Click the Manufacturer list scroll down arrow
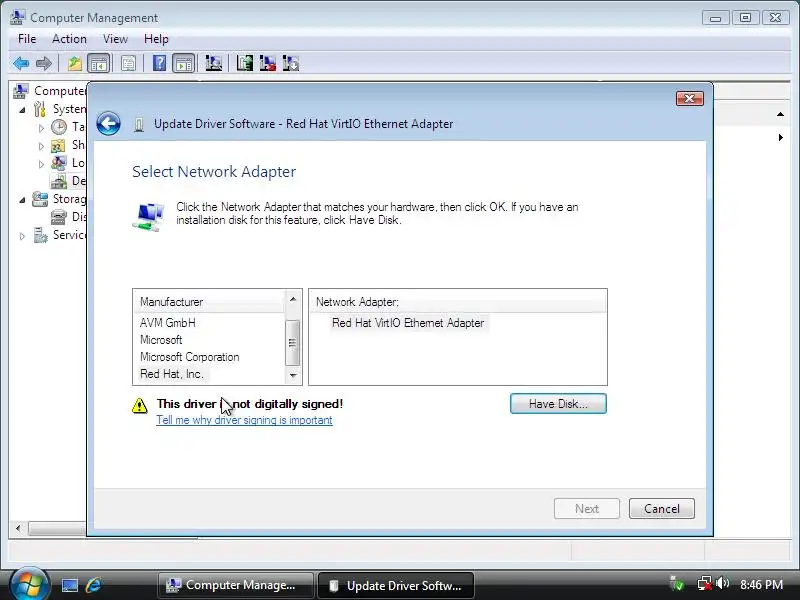 click(x=293, y=376)
